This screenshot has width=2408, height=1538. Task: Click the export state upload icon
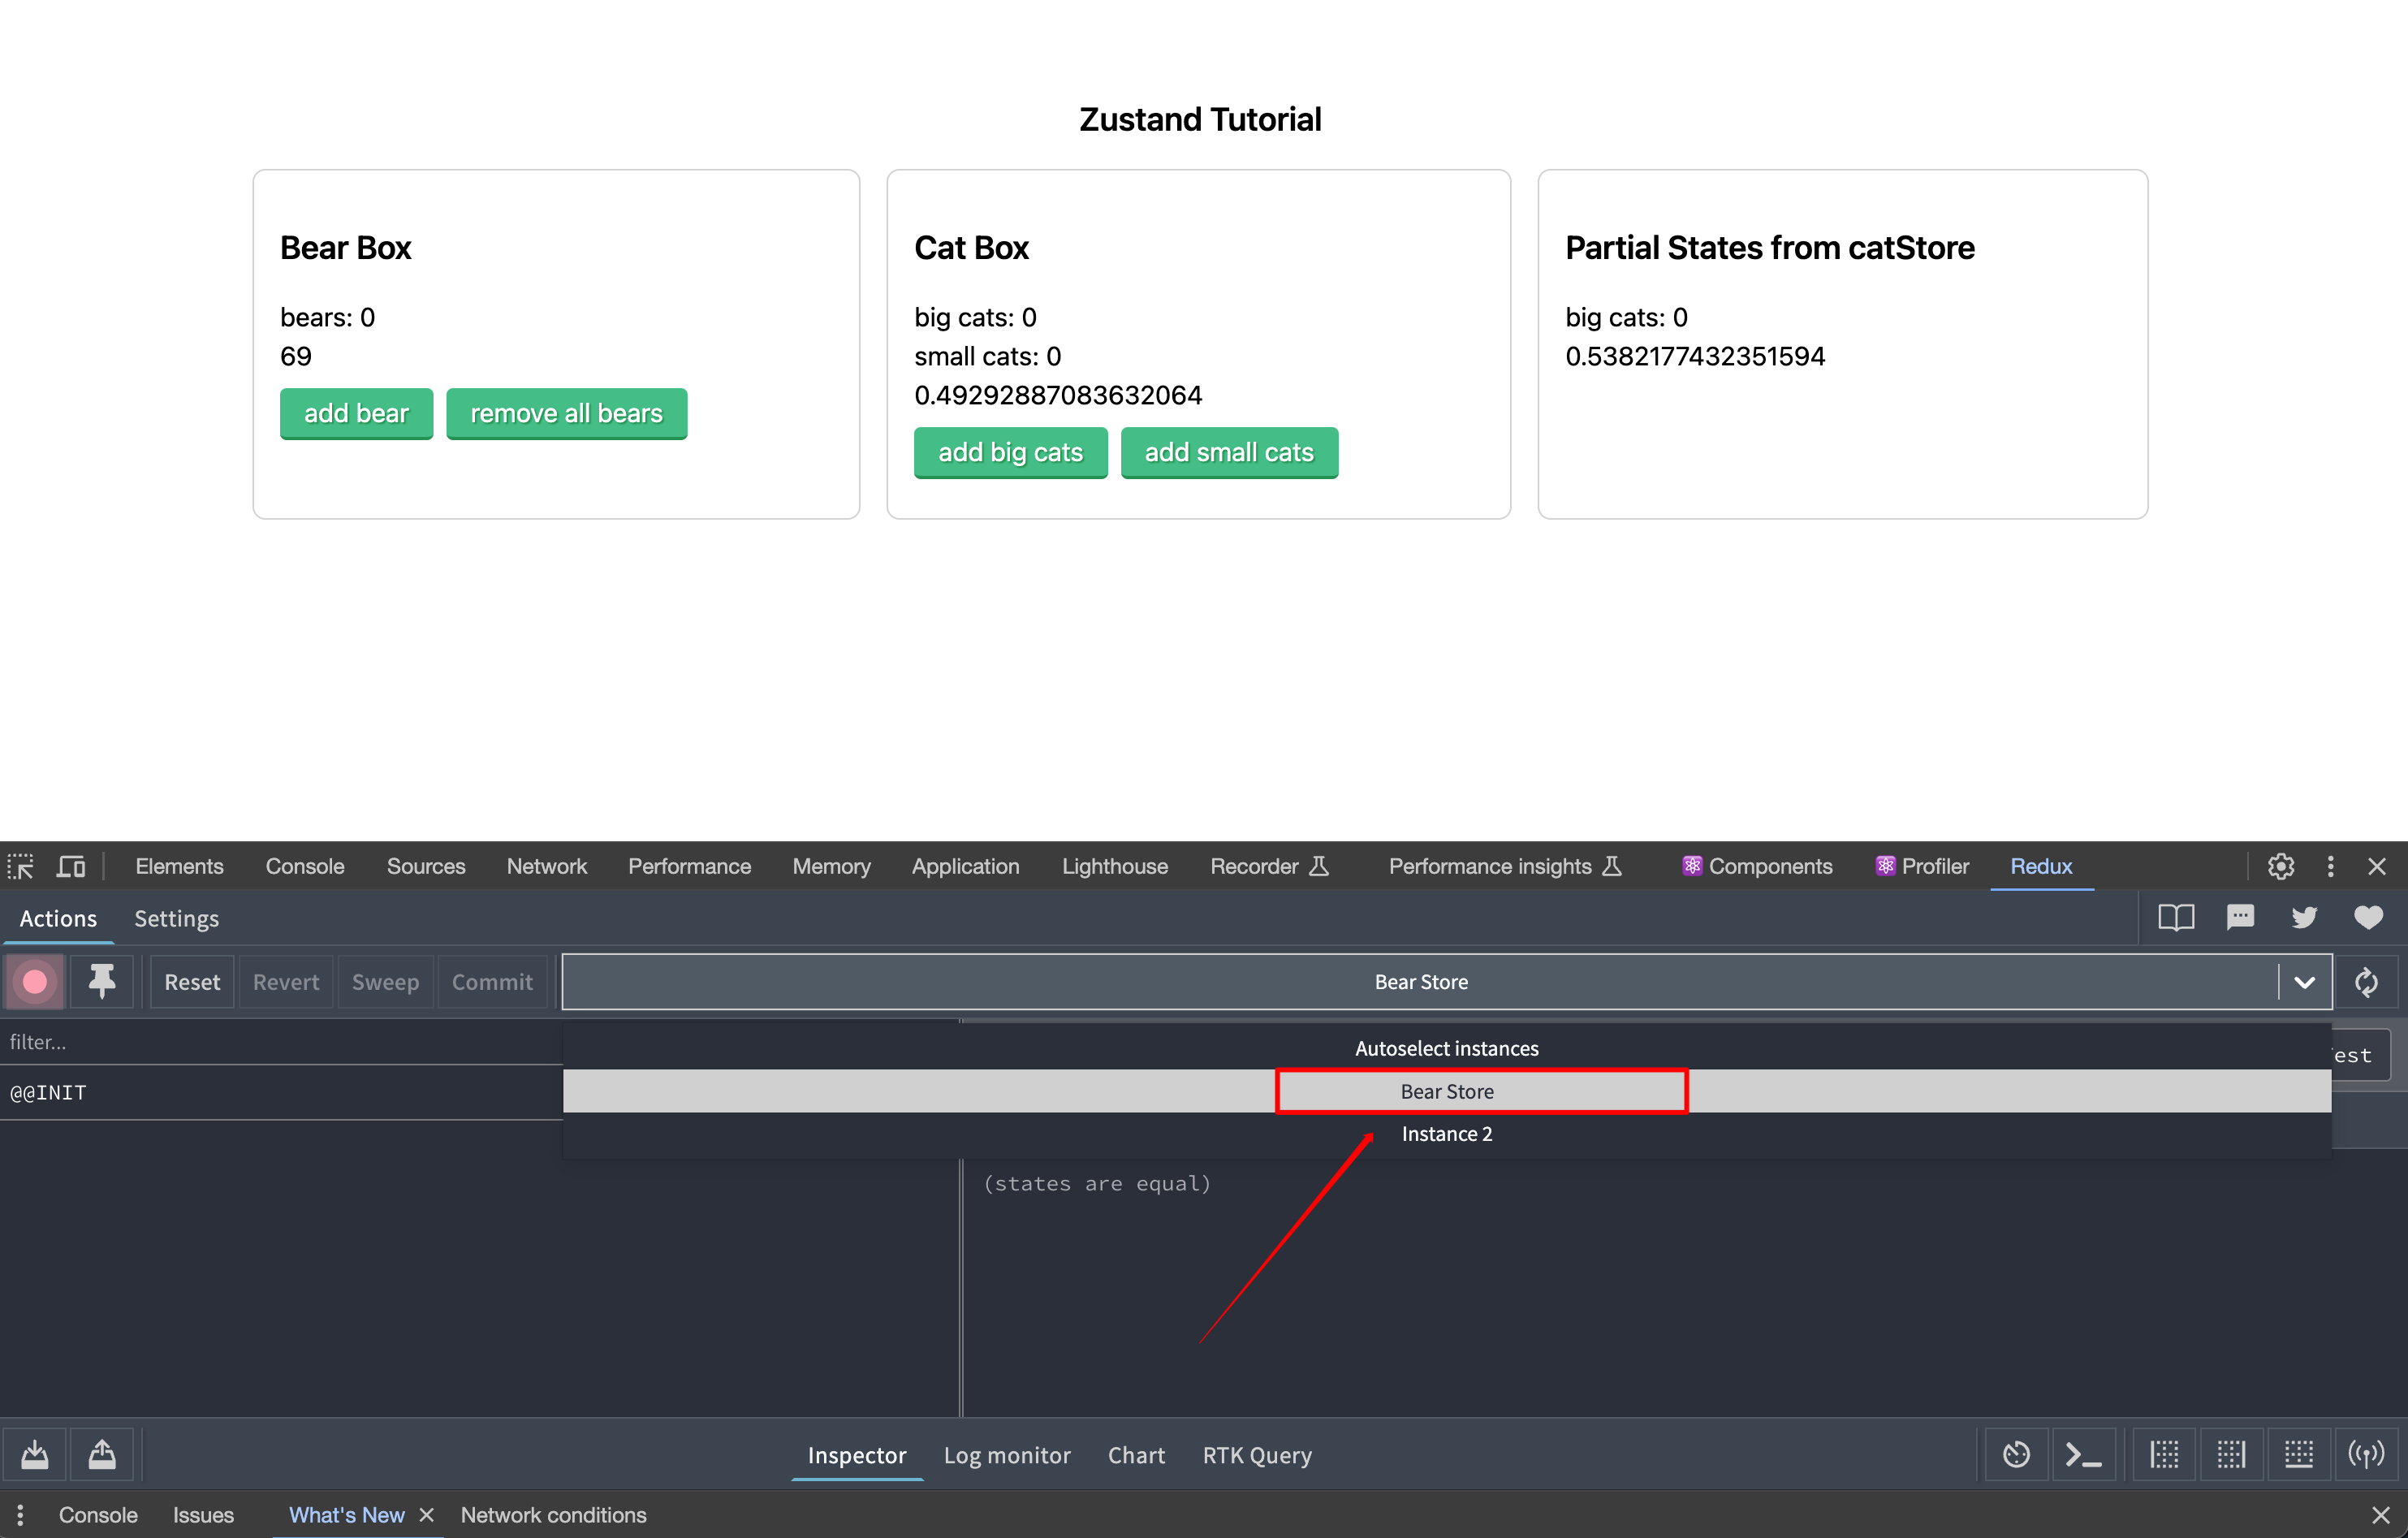(102, 1454)
